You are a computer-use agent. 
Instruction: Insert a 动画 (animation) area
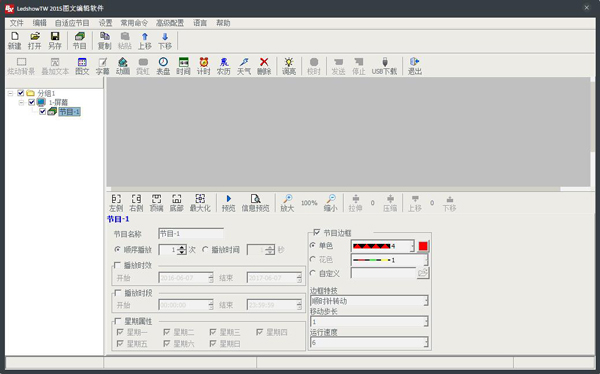point(123,66)
